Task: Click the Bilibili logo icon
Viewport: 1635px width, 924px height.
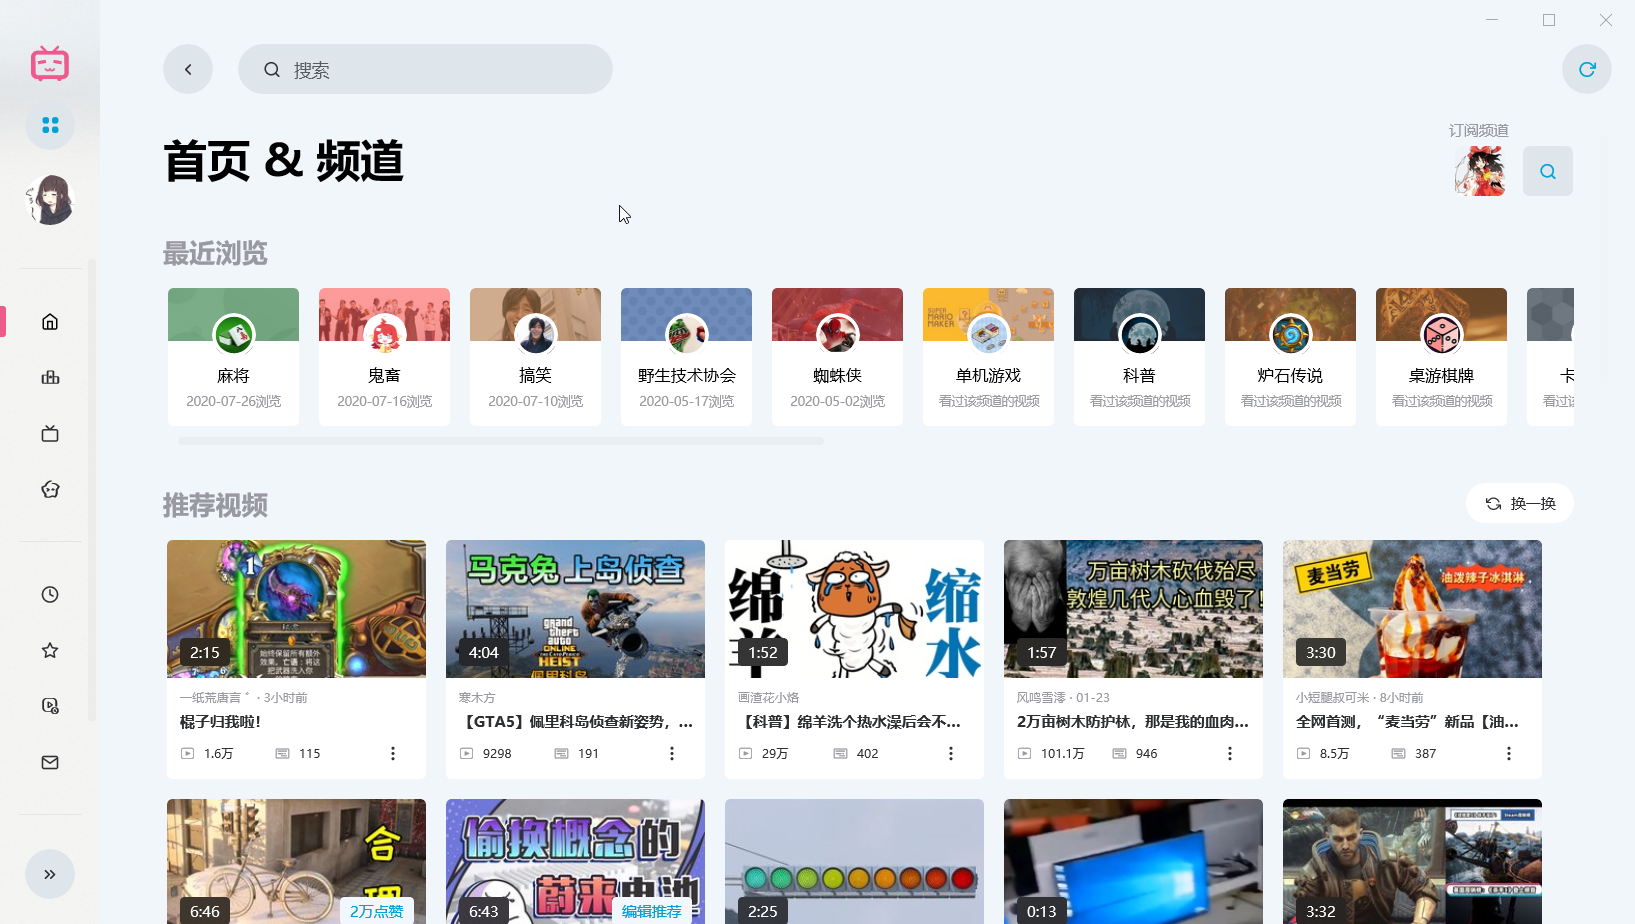Action: click(50, 64)
